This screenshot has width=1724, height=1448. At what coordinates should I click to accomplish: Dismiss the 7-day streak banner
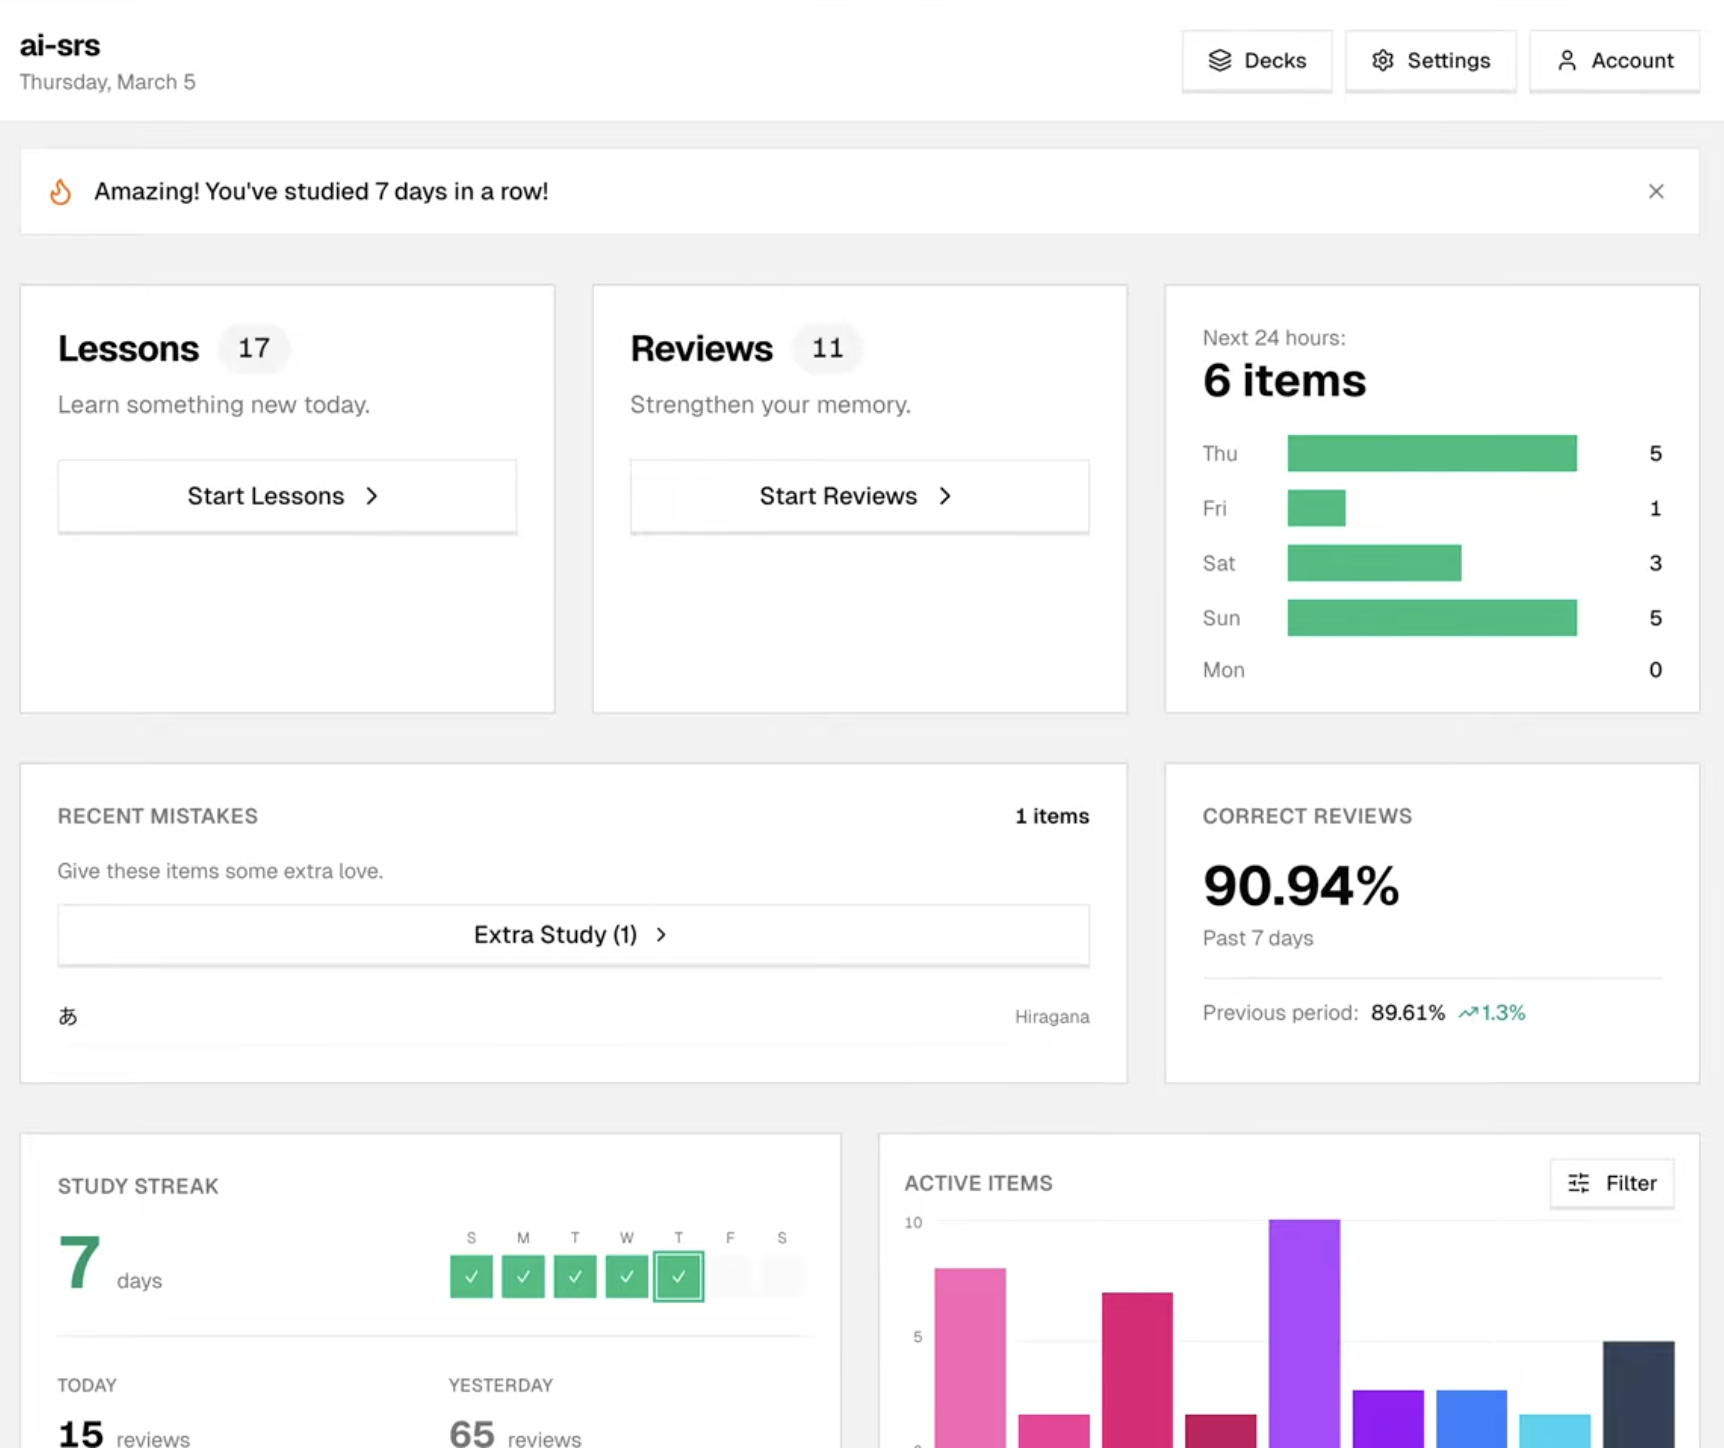[x=1655, y=191]
